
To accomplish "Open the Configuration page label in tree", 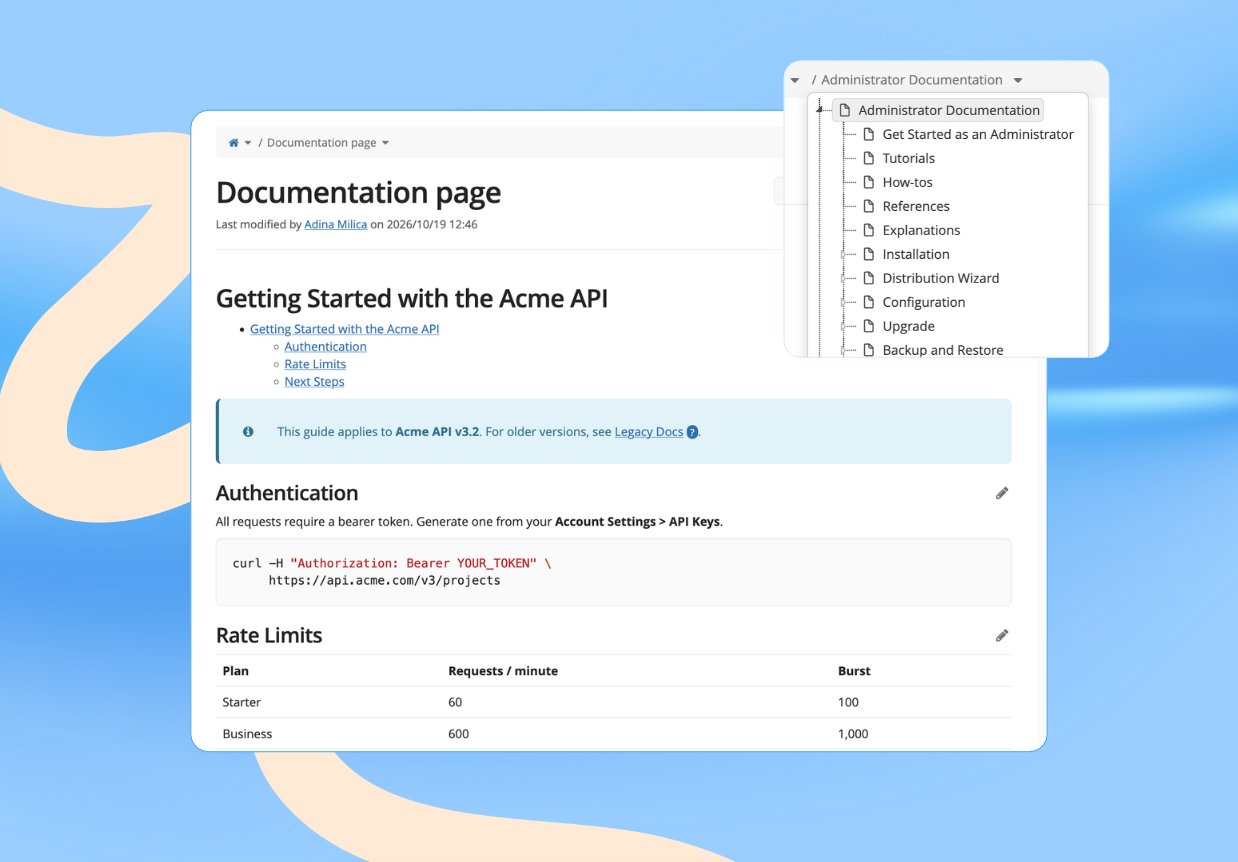I will click(924, 302).
